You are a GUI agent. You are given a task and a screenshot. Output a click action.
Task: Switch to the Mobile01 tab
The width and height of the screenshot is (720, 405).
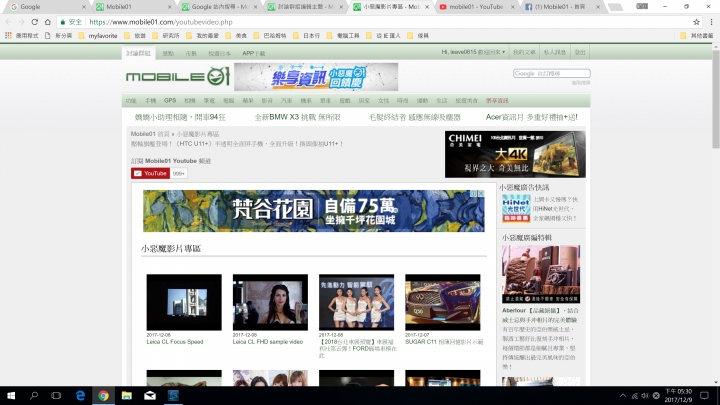tap(133, 7)
